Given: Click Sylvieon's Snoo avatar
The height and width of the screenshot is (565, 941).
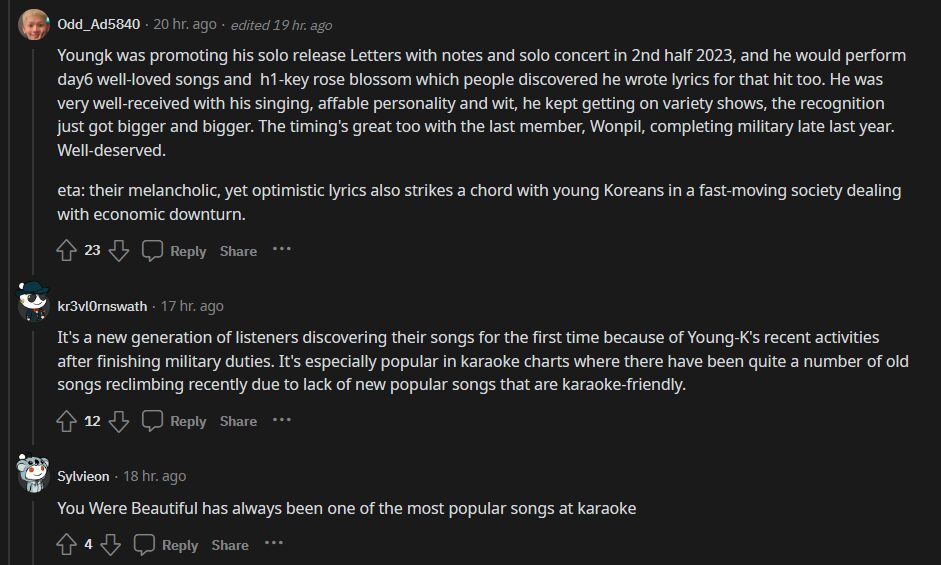Looking at the screenshot, I should click(x=34, y=473).
